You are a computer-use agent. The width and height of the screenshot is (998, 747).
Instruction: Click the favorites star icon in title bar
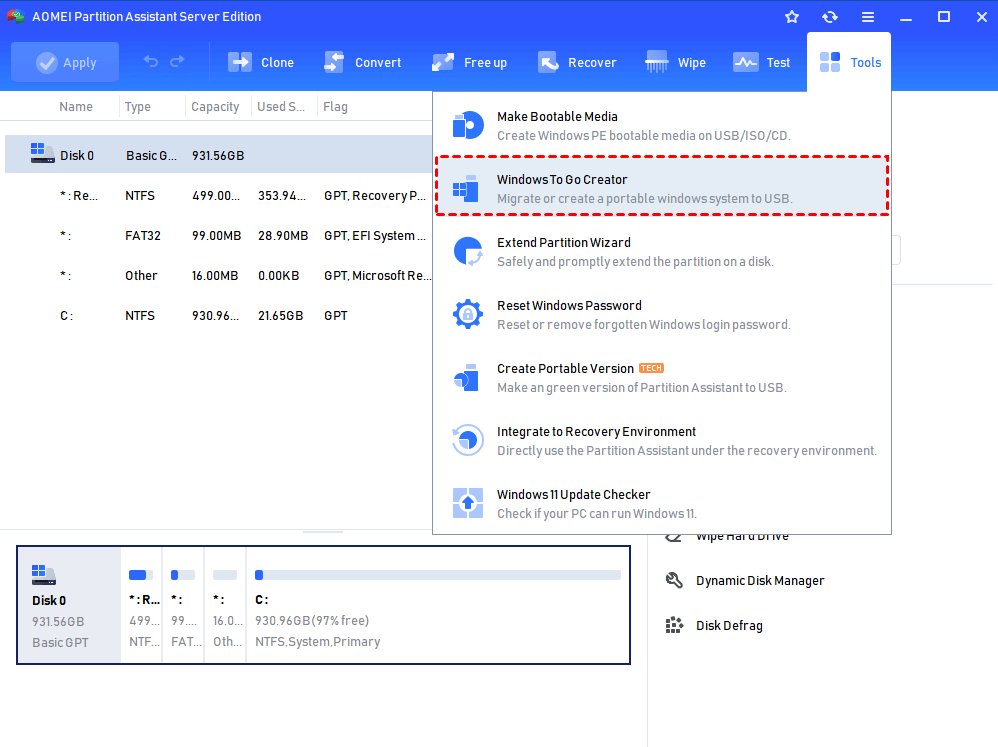tap(792, 17)
